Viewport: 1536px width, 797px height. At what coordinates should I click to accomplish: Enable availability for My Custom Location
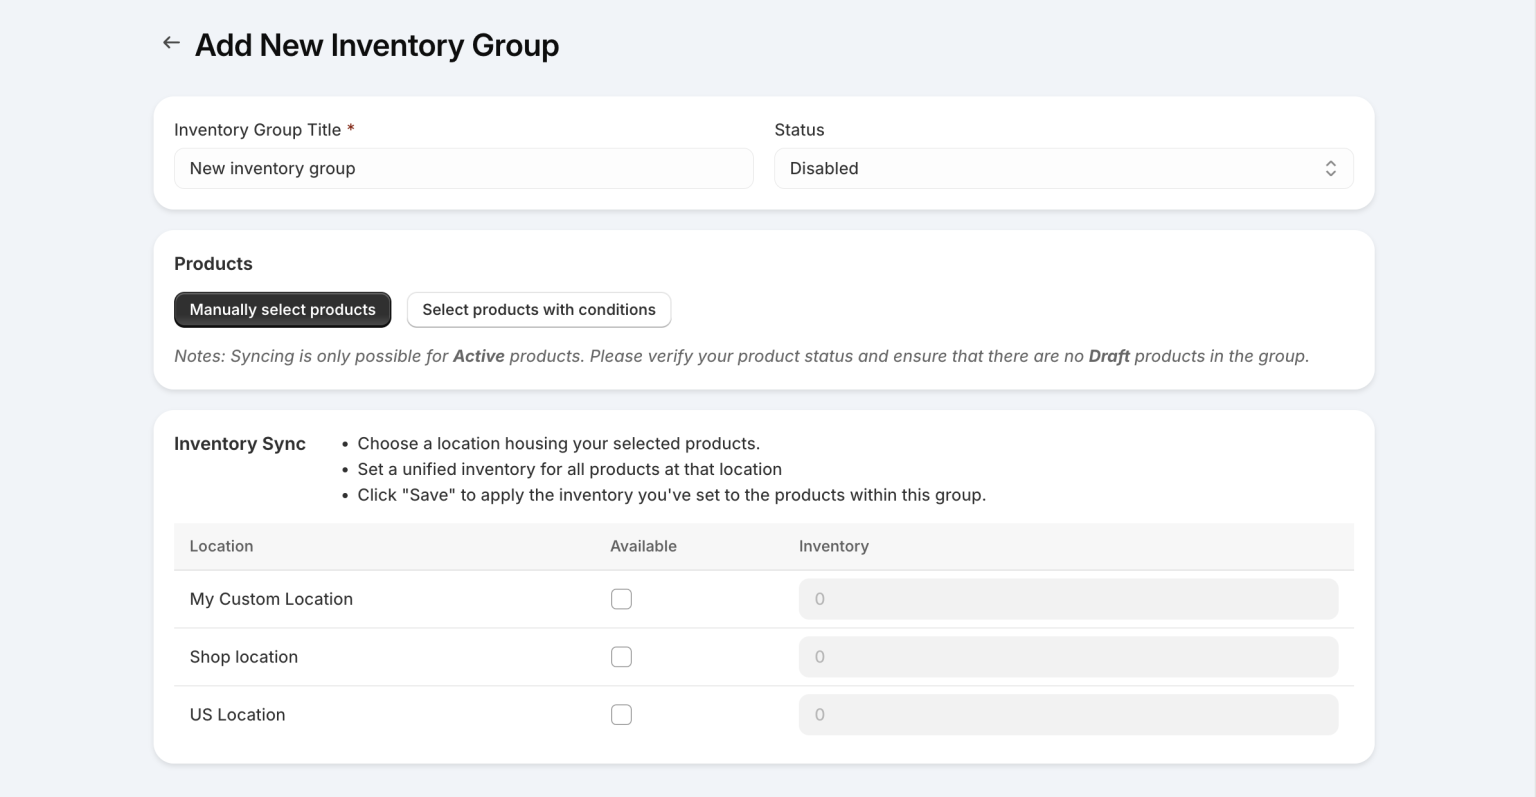pos(621,598)
